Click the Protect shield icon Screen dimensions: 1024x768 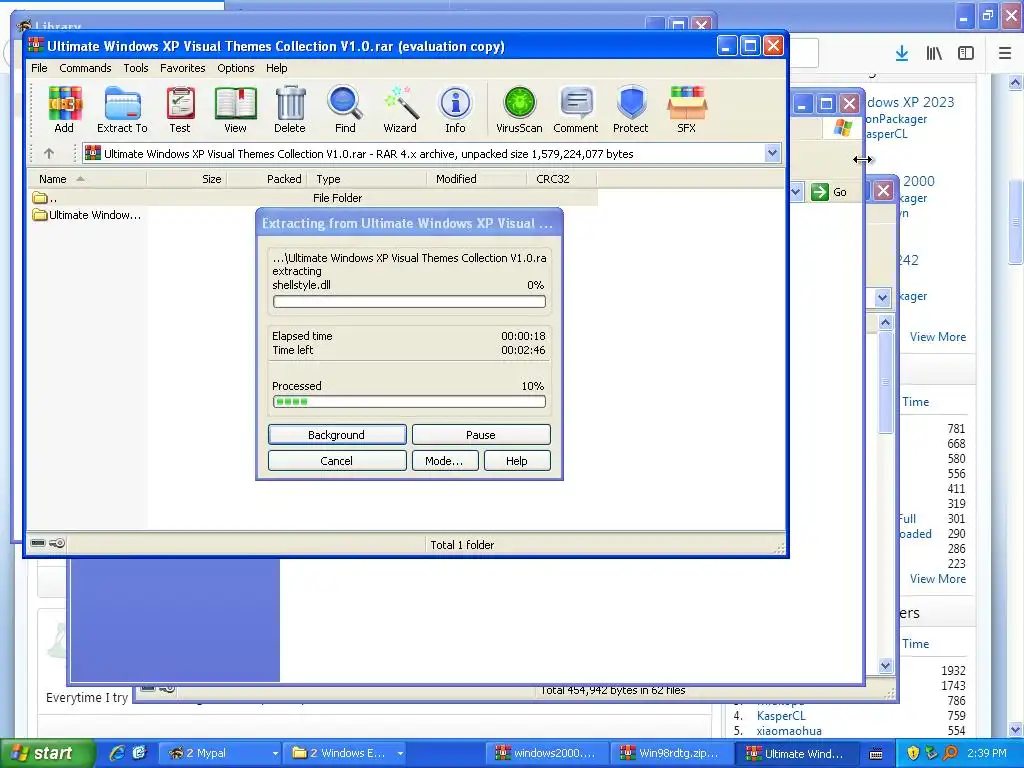point(630,110)
